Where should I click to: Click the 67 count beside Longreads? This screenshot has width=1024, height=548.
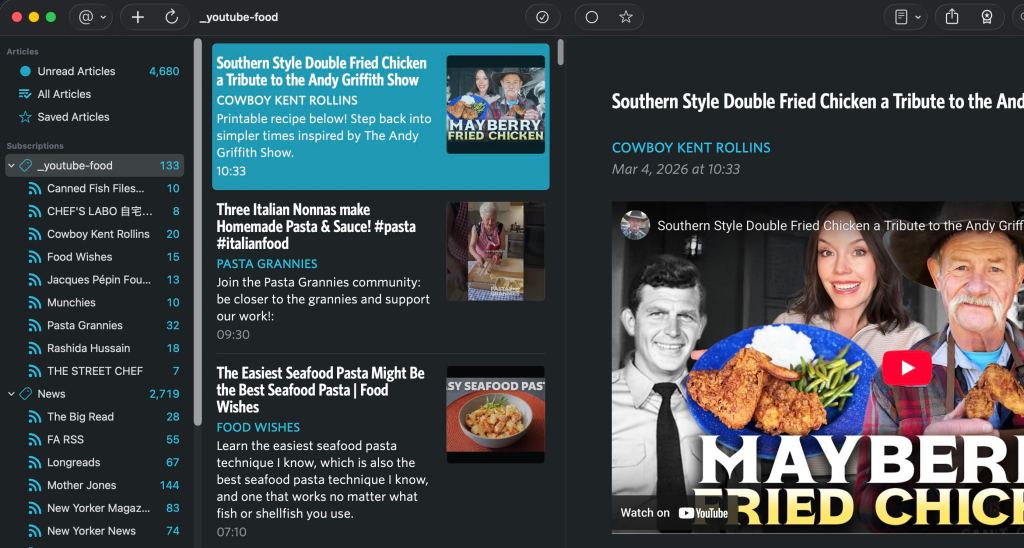[172, 462]
